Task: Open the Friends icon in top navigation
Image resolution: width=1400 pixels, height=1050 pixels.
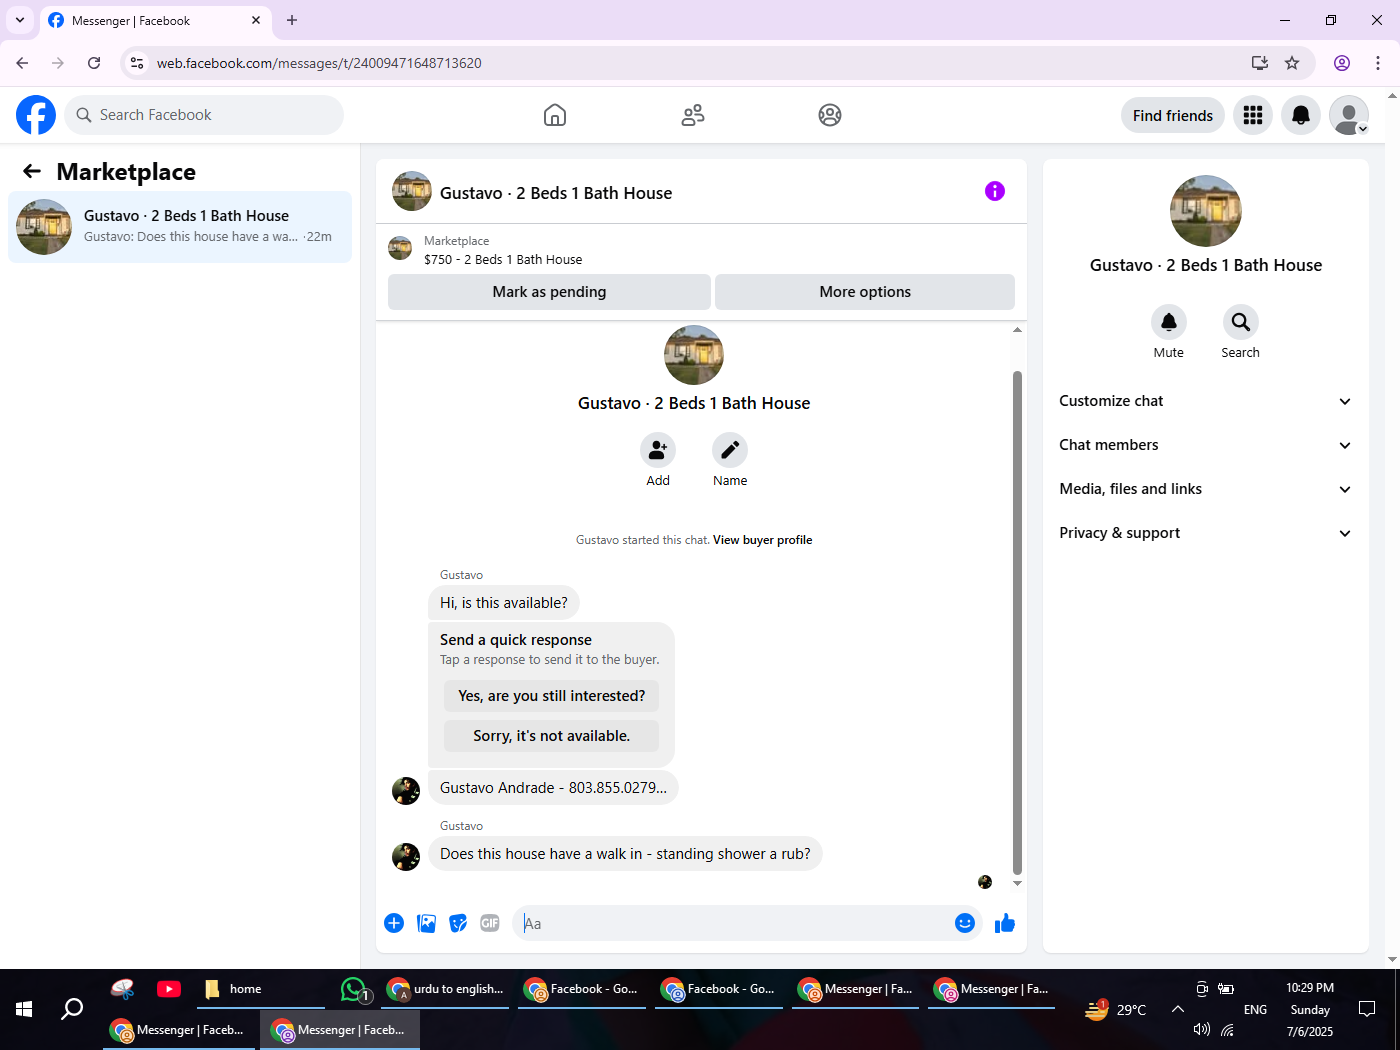Action: pyautogui.click(x=693, y=115)
